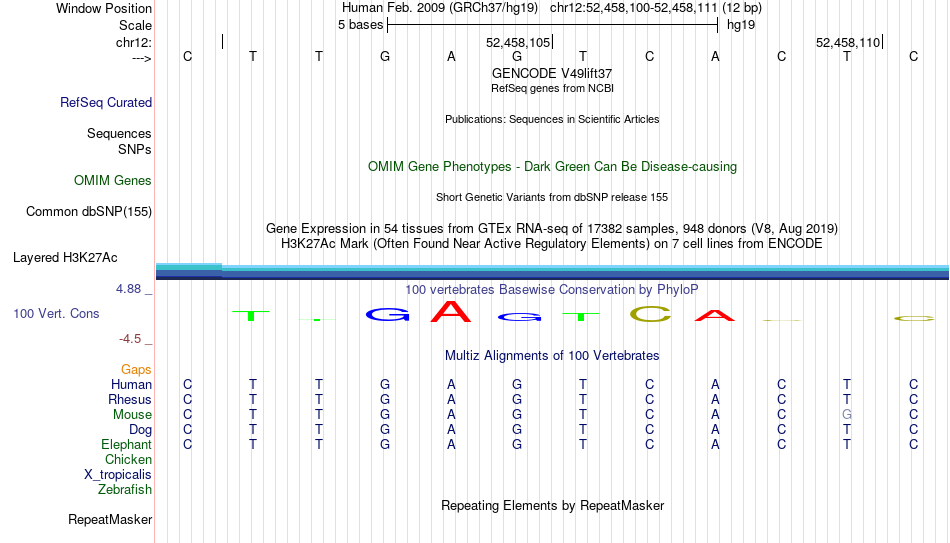
Task: Click the chr12: ruler label
Action: pyautogui.click(x=134, y=42)
